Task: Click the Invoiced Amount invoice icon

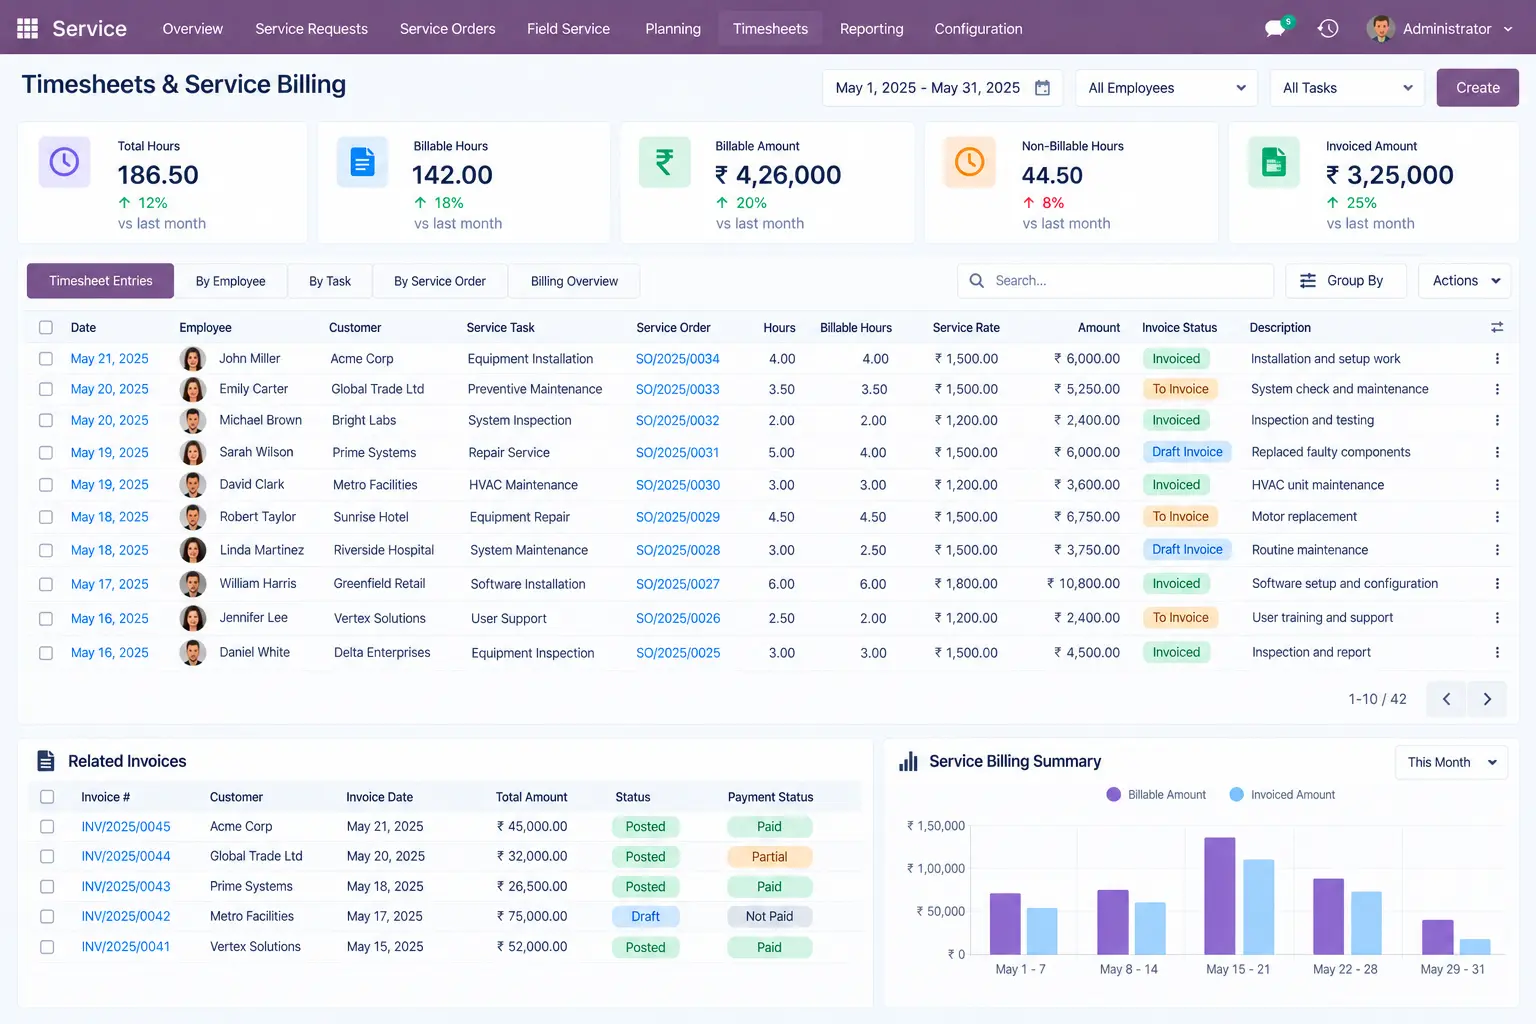Action: pos(1274,161)
